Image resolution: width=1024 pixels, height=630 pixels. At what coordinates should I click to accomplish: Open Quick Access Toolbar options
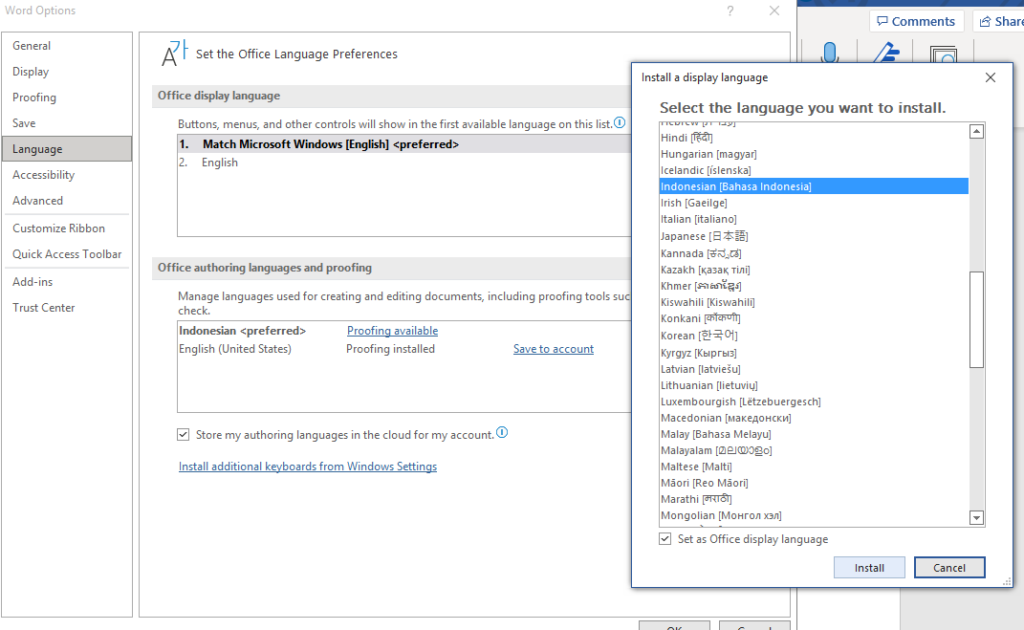pyautogui.click(x=67, y=254)
